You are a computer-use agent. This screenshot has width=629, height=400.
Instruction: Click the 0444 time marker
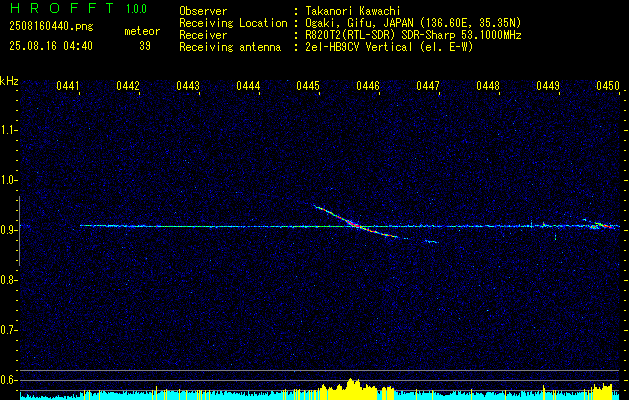(x=248, y=86)
